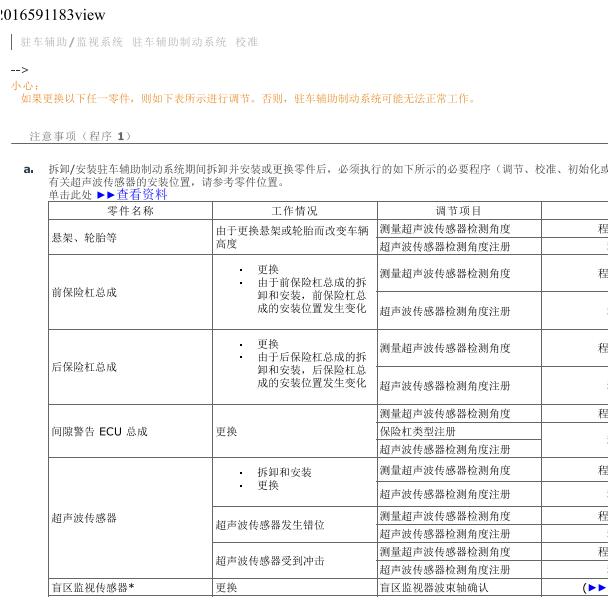Click the text 由于后保险杠总成的拆卸和安装
Image resolution: width=608 pixels, height=605 pixels.
click(312, 363)
